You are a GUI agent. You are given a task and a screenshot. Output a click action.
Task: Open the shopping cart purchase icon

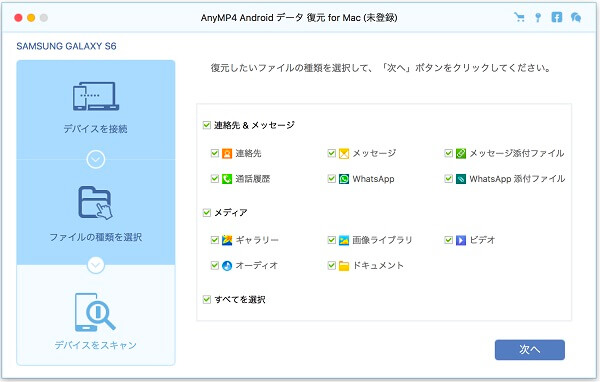519,17
